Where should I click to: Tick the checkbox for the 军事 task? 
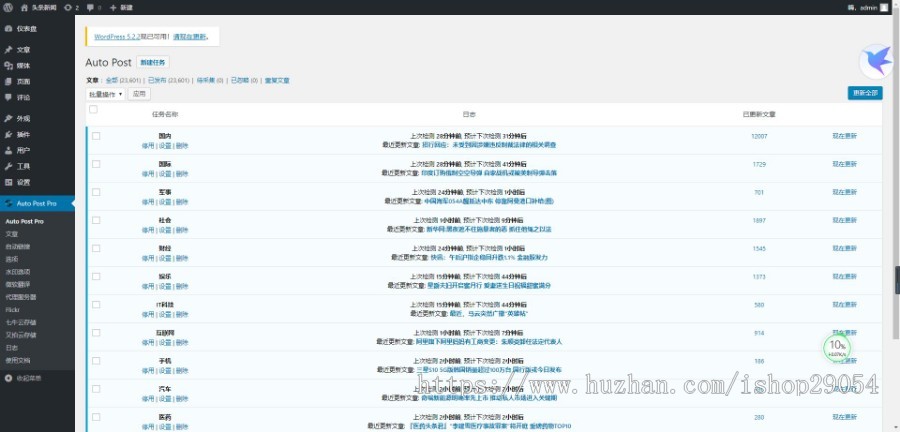point(96,192)
